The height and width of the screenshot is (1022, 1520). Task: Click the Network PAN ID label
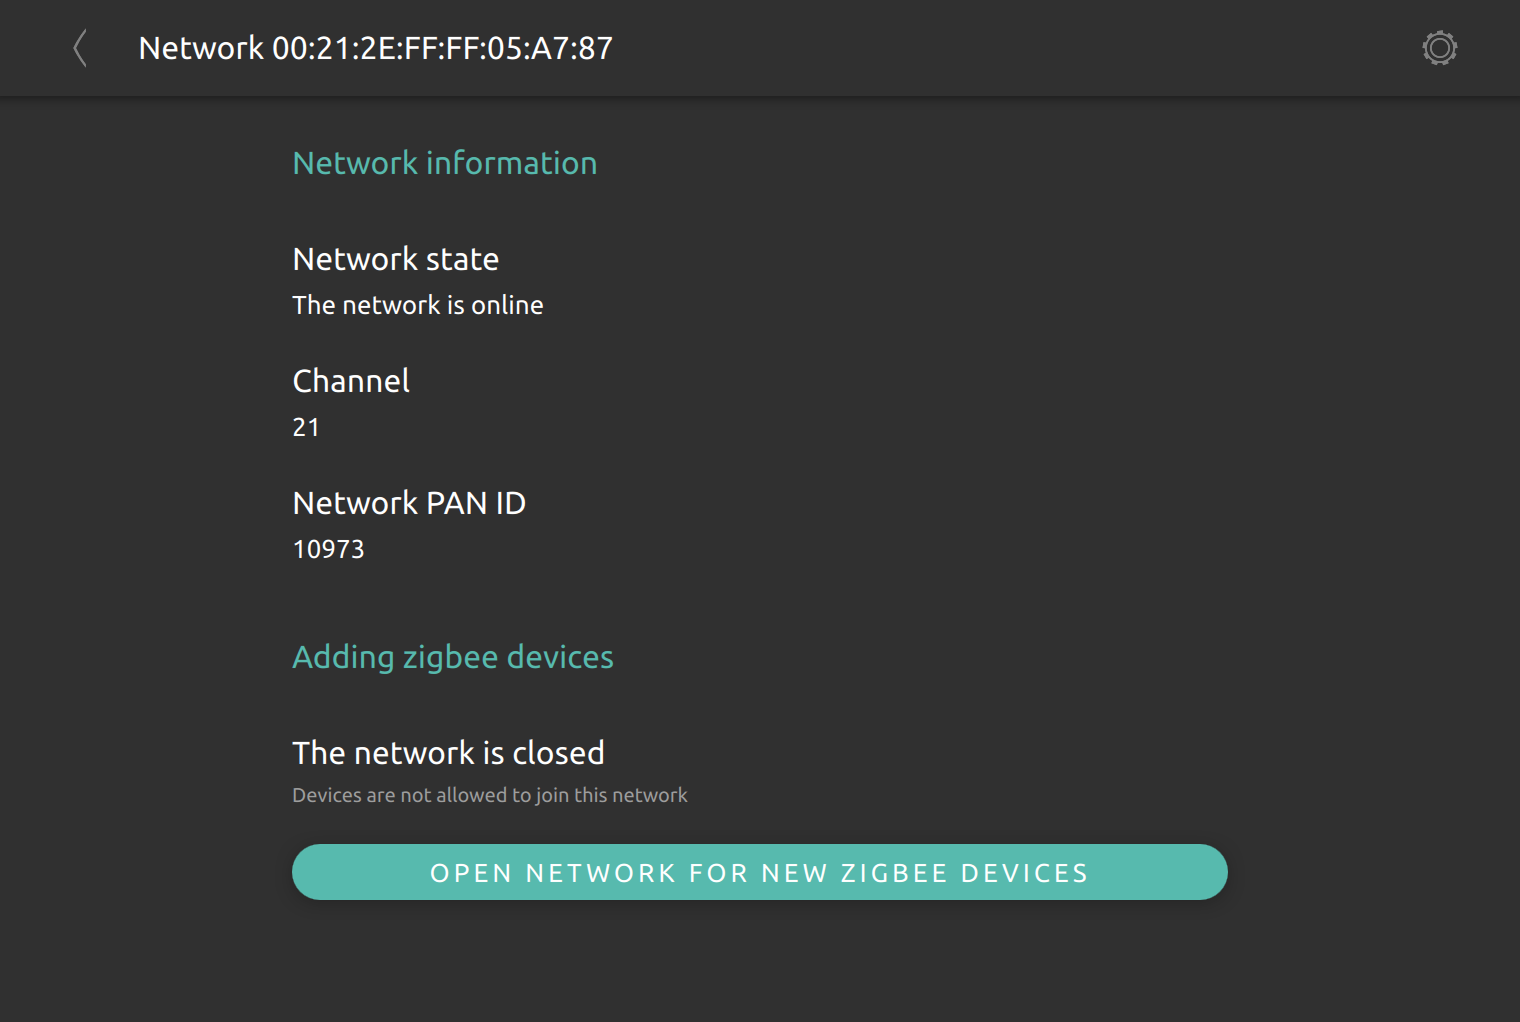point(409,503)
